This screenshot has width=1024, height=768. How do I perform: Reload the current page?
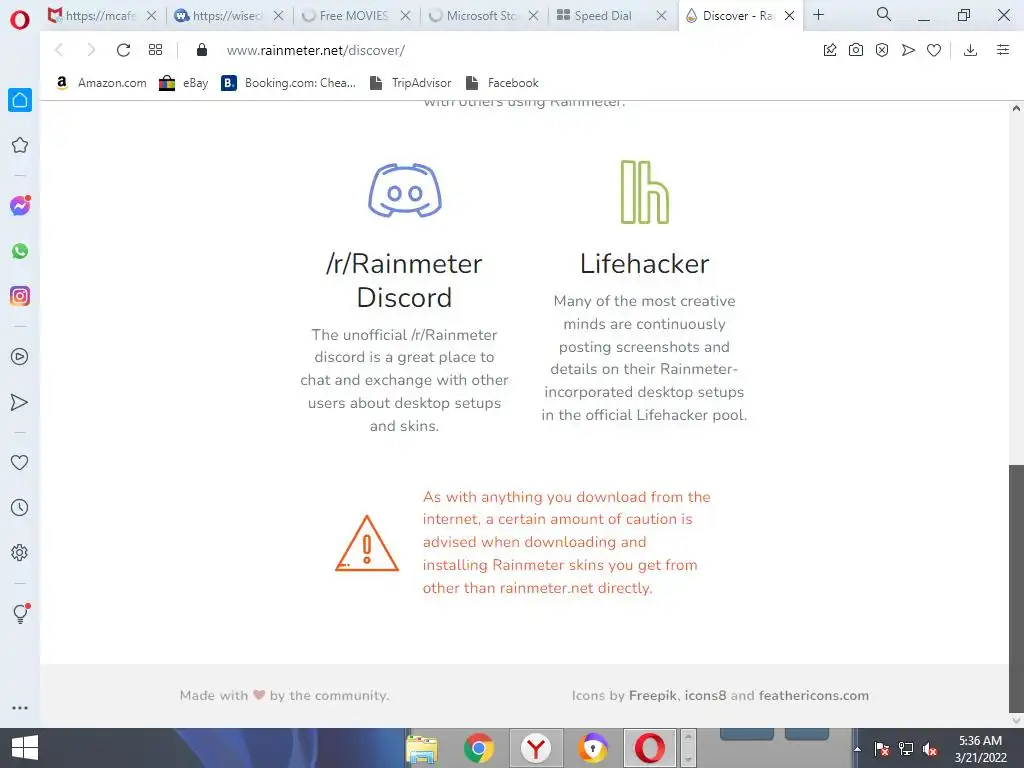point(123,50)
